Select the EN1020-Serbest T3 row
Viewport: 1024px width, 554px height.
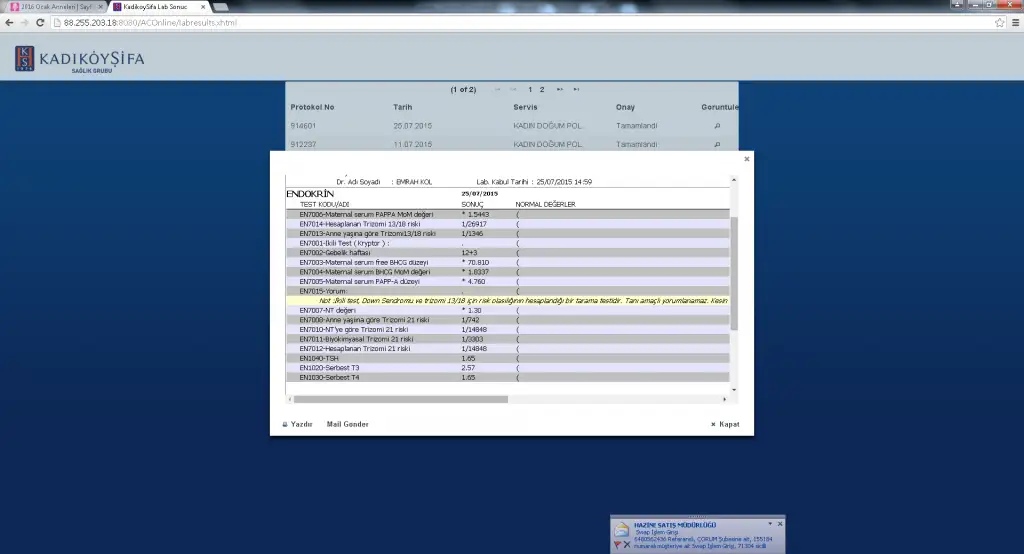click(507, 368)
